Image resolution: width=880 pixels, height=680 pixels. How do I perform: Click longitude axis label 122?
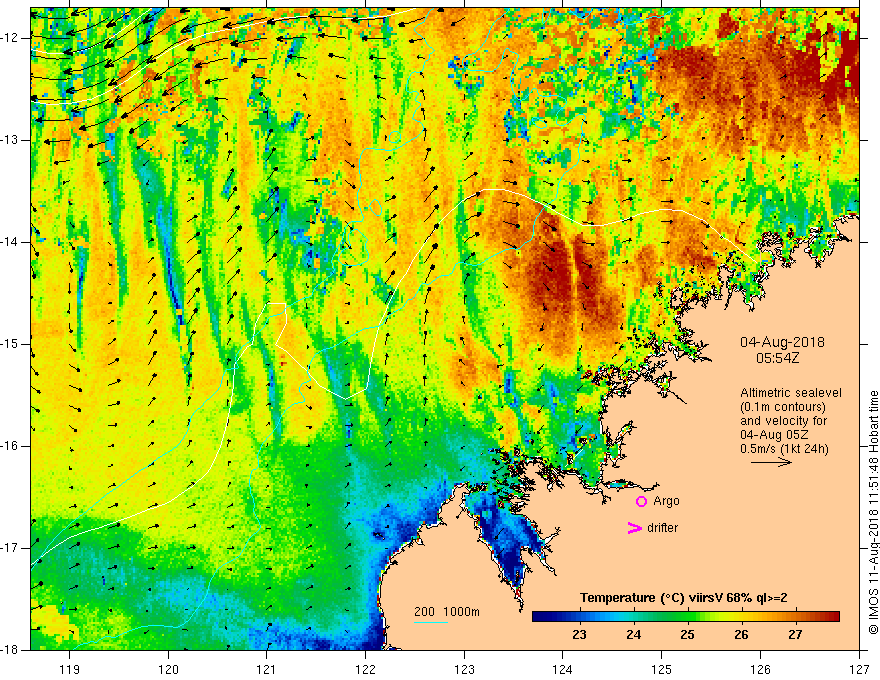click(x=365, y=669)
